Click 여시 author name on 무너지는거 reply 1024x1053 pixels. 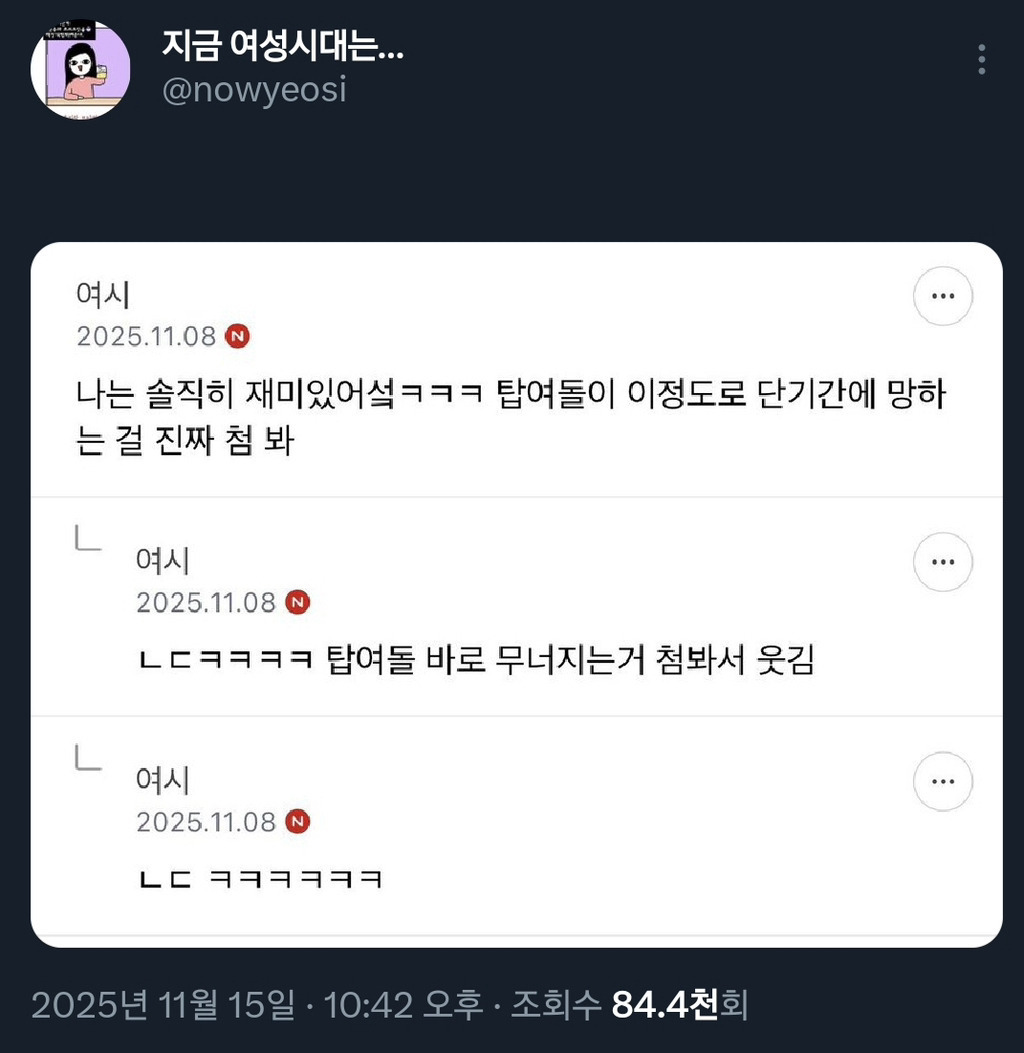[163, 561]
